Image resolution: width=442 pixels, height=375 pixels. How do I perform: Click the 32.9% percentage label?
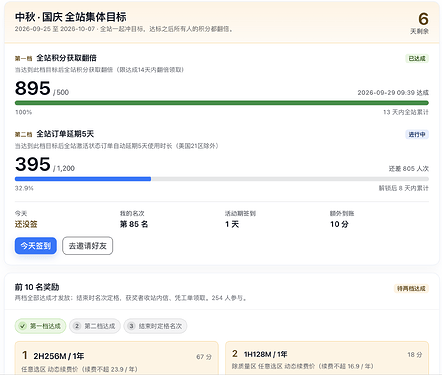(x=24, y=188)
